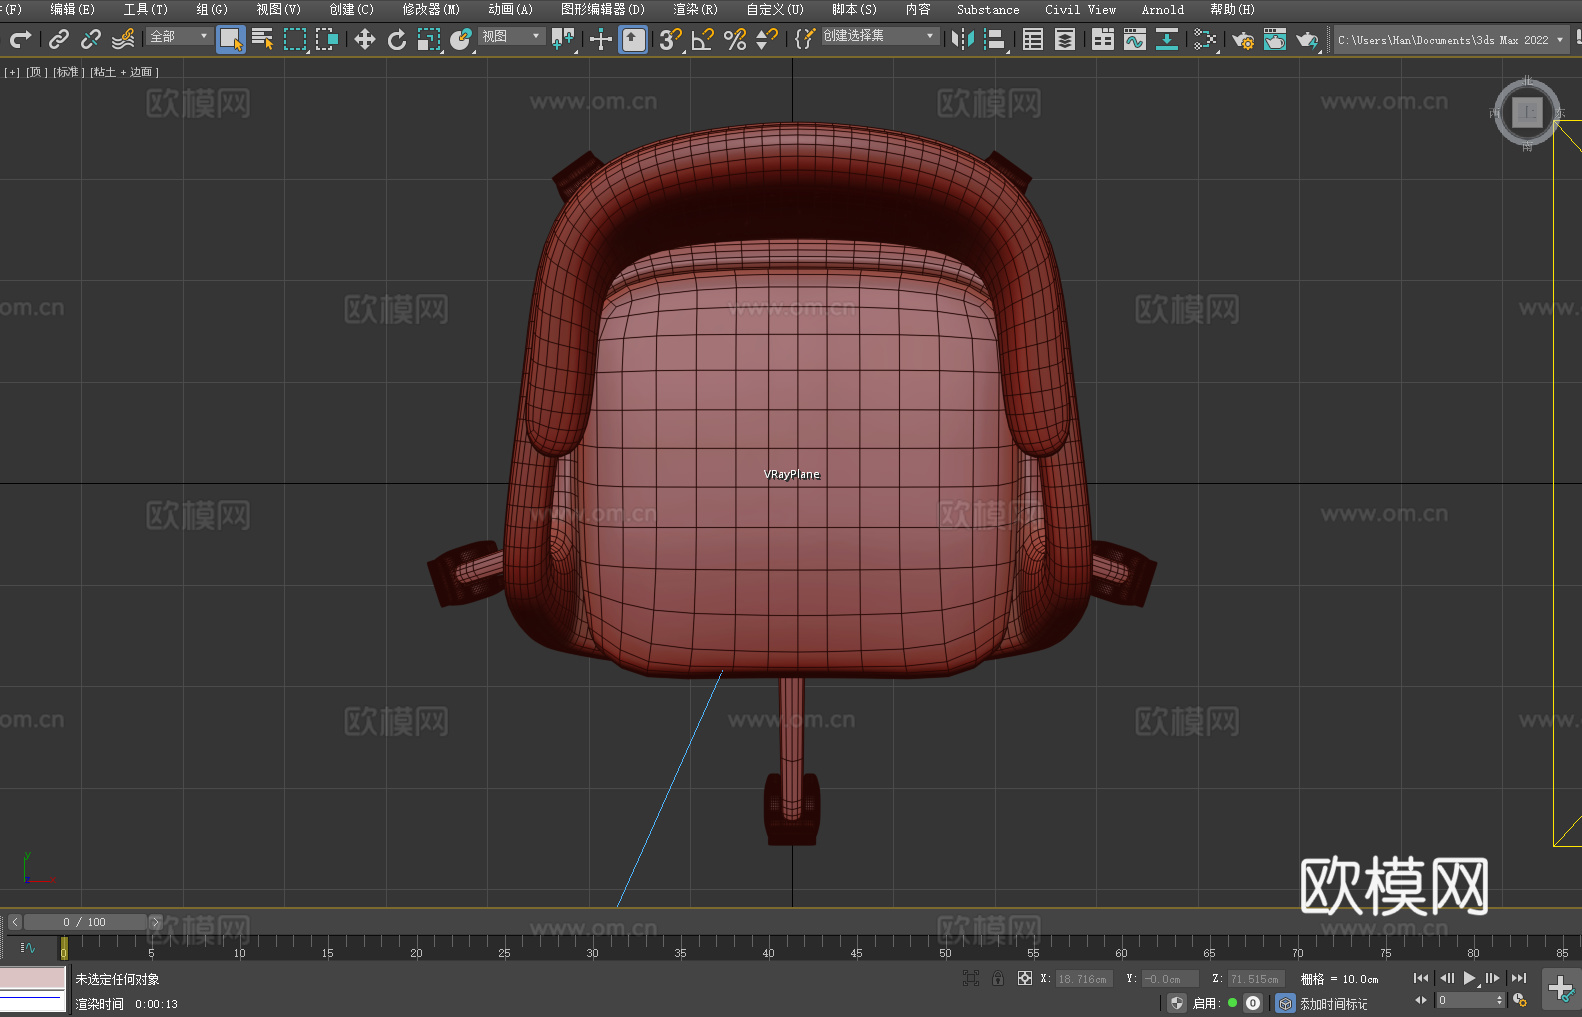Step to next frame
Image resolution: width=1582 pixels, height=1017 pixels.
(x=1493, y=978)
